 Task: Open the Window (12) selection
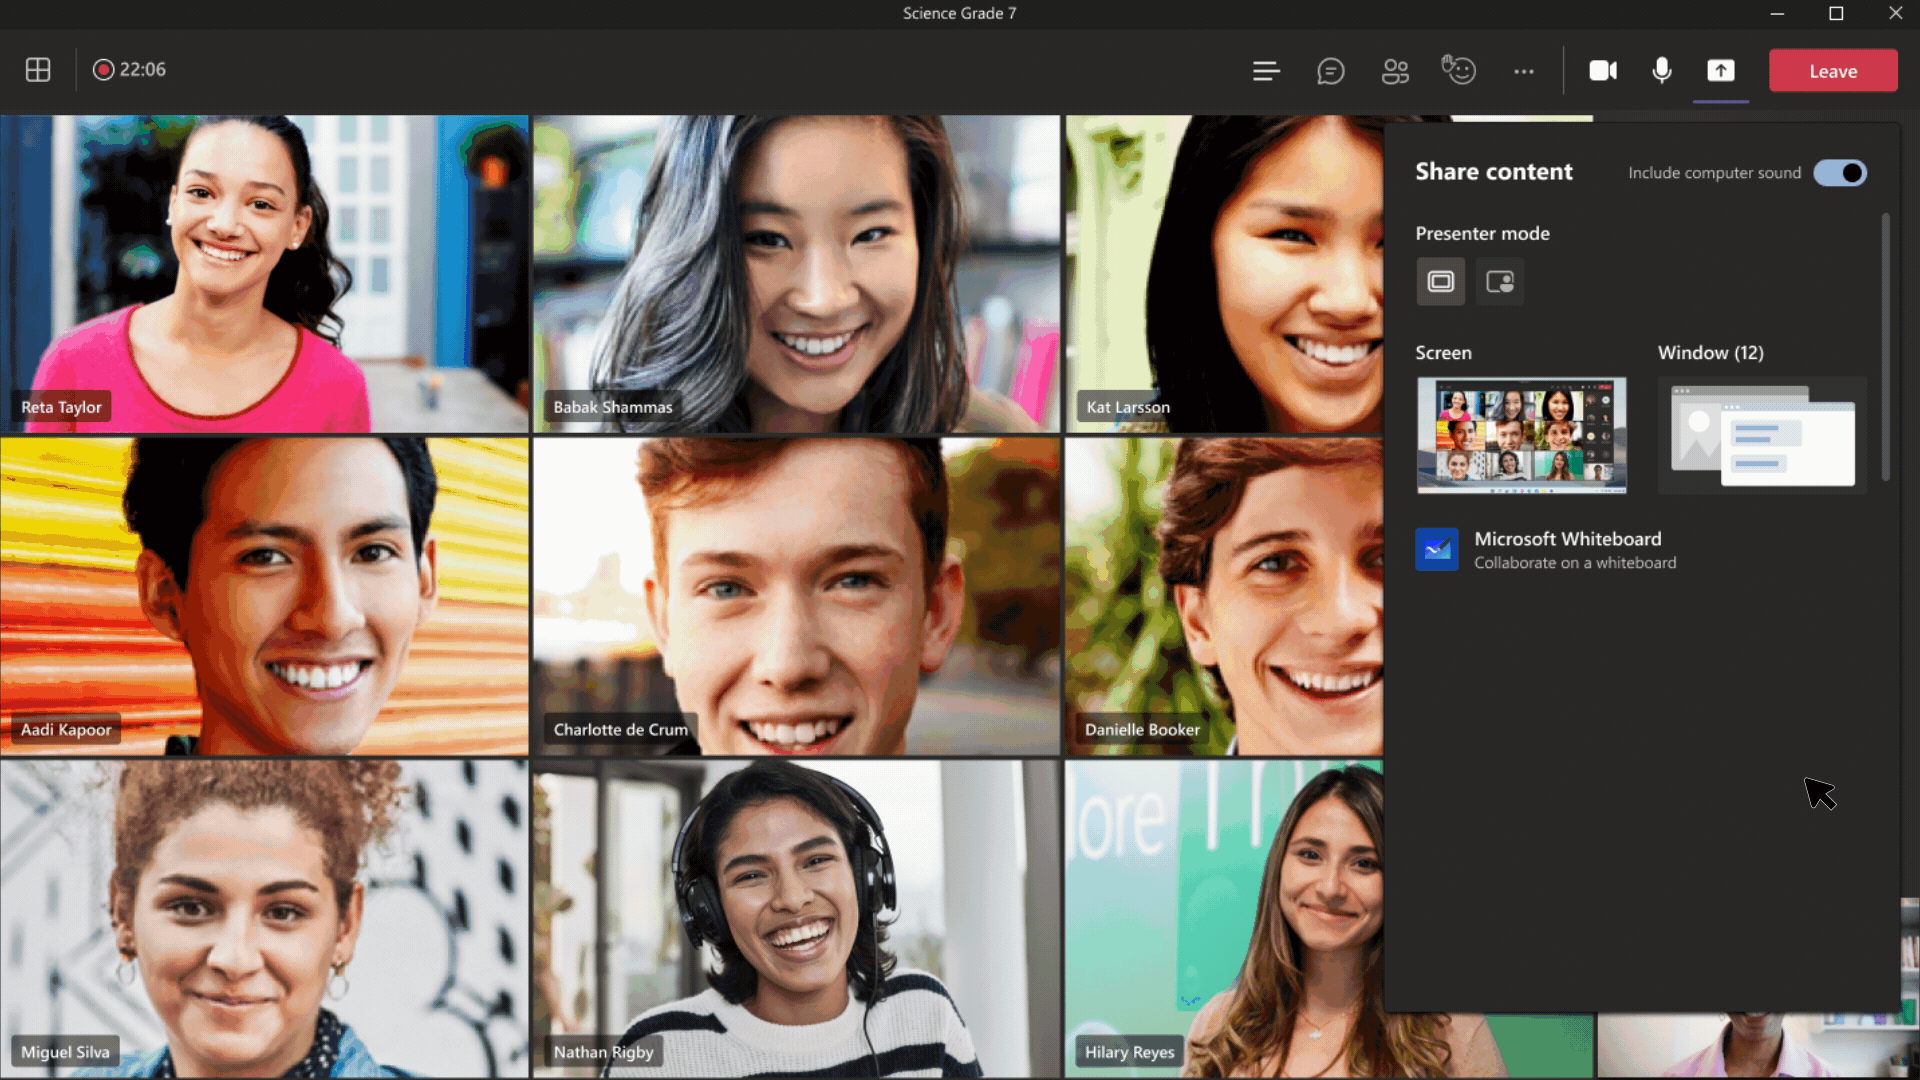coord(1762,435)
